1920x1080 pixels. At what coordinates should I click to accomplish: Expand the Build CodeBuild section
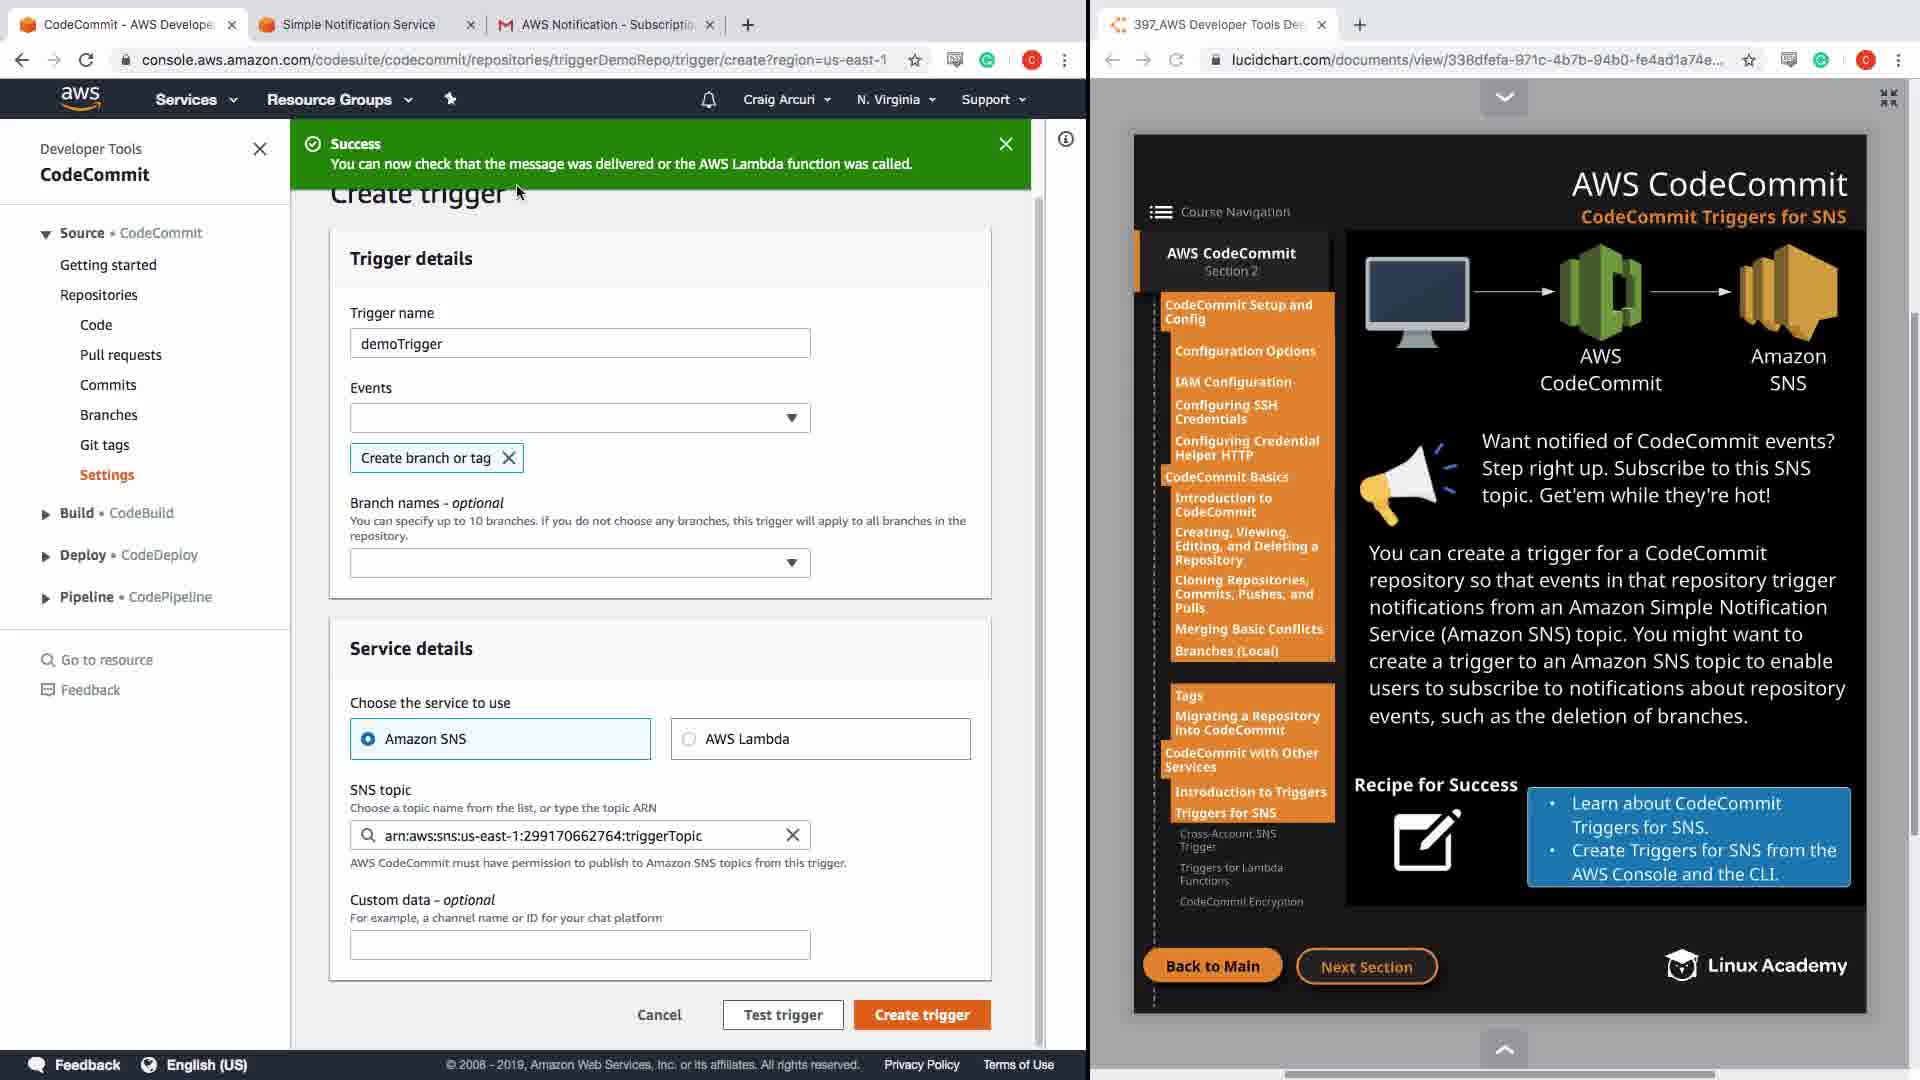pos(46,514)
